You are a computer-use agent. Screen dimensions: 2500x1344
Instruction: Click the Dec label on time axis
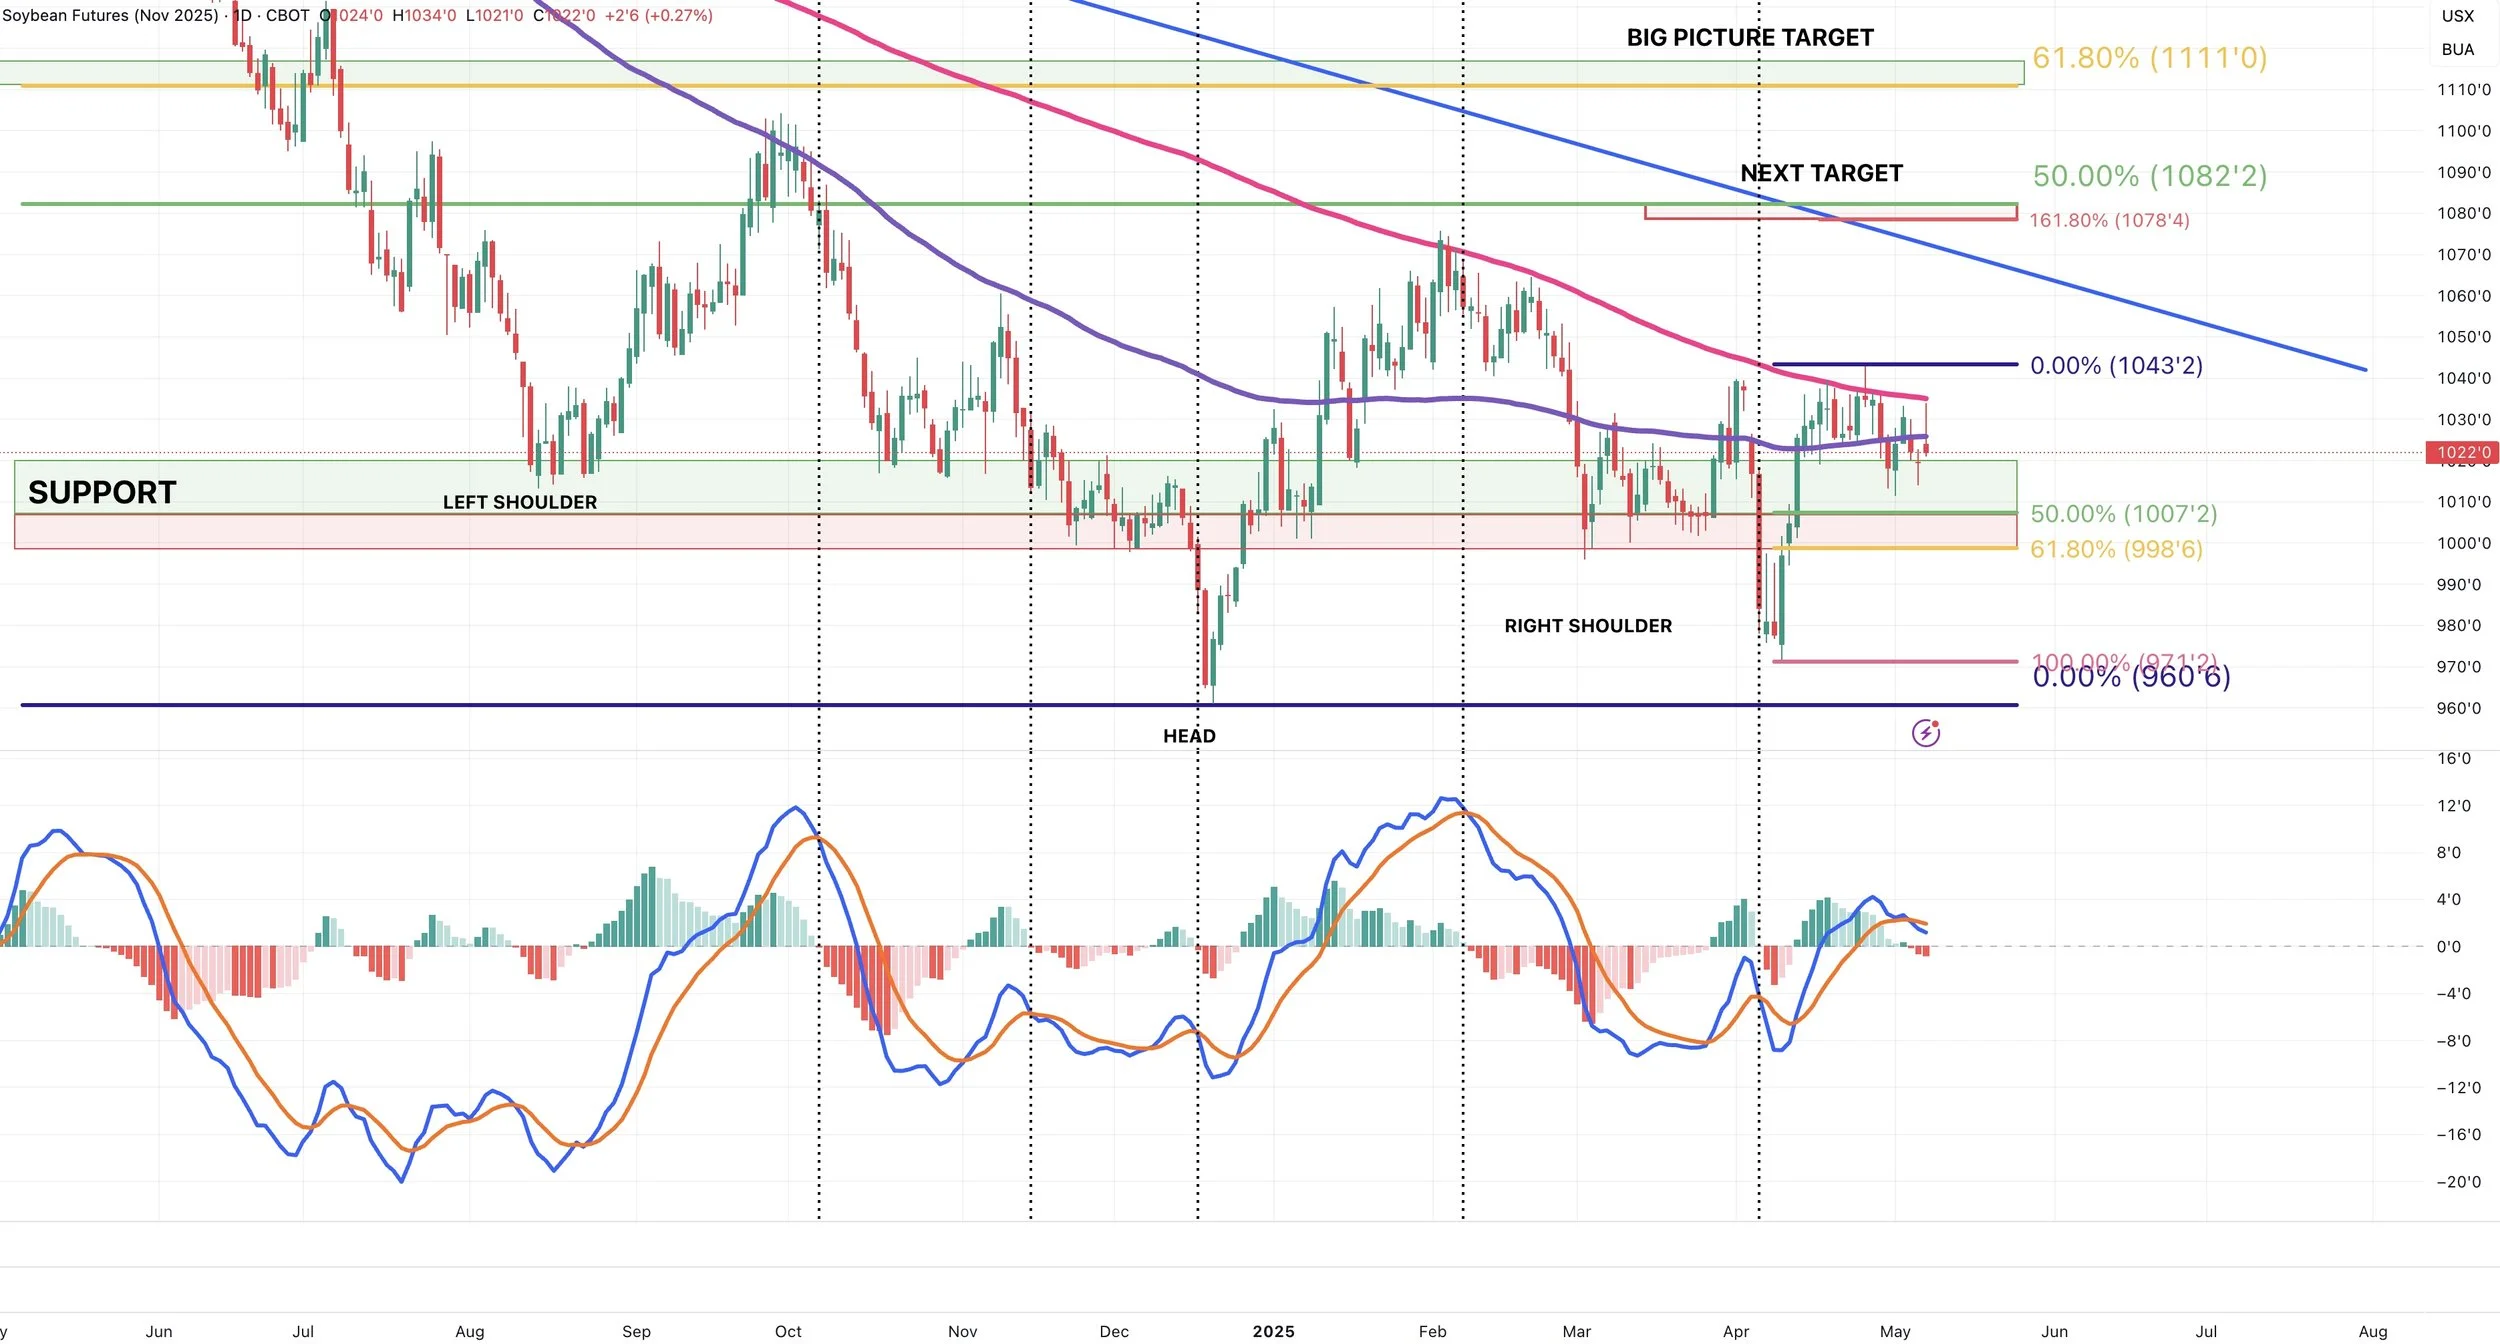1114,1331
